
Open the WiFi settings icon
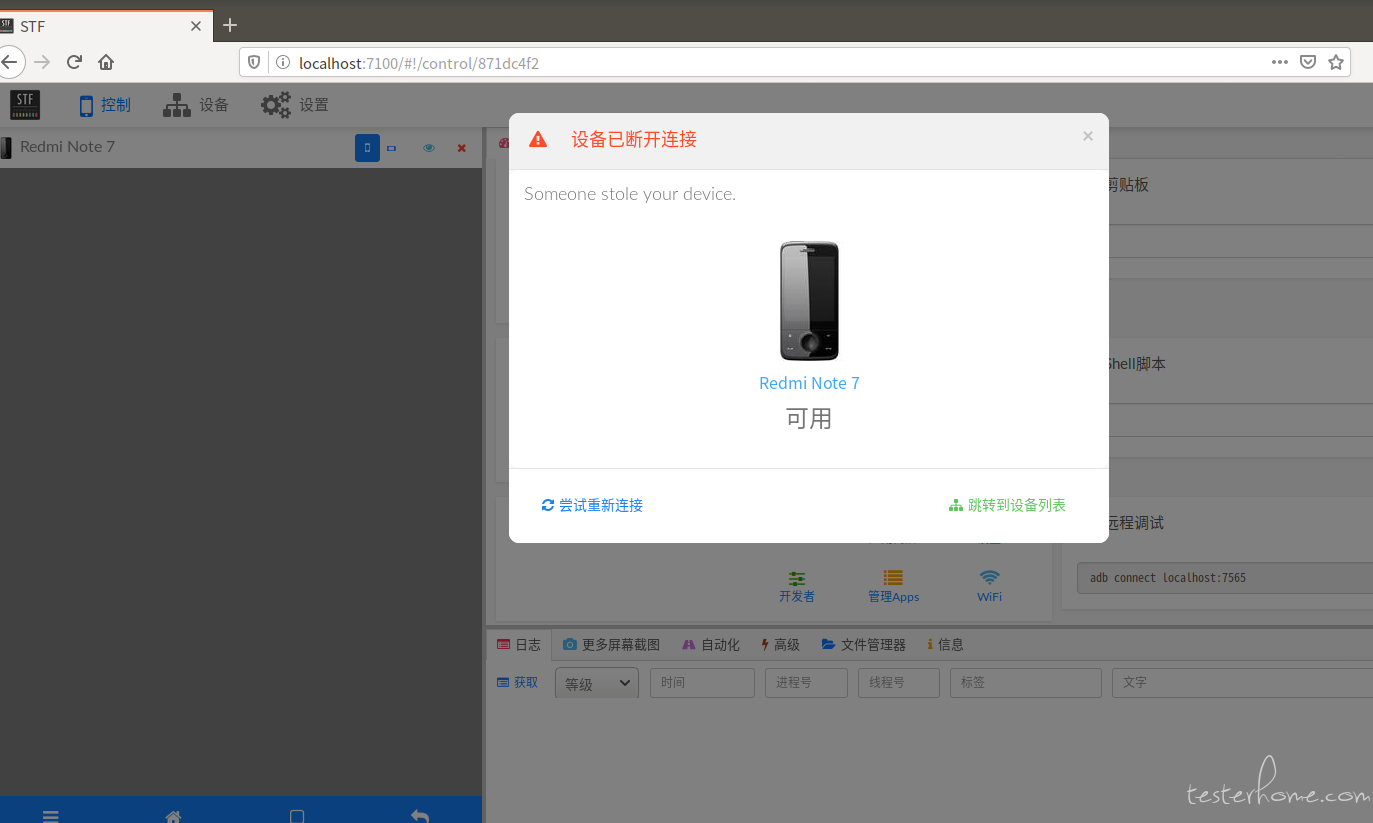989,587
